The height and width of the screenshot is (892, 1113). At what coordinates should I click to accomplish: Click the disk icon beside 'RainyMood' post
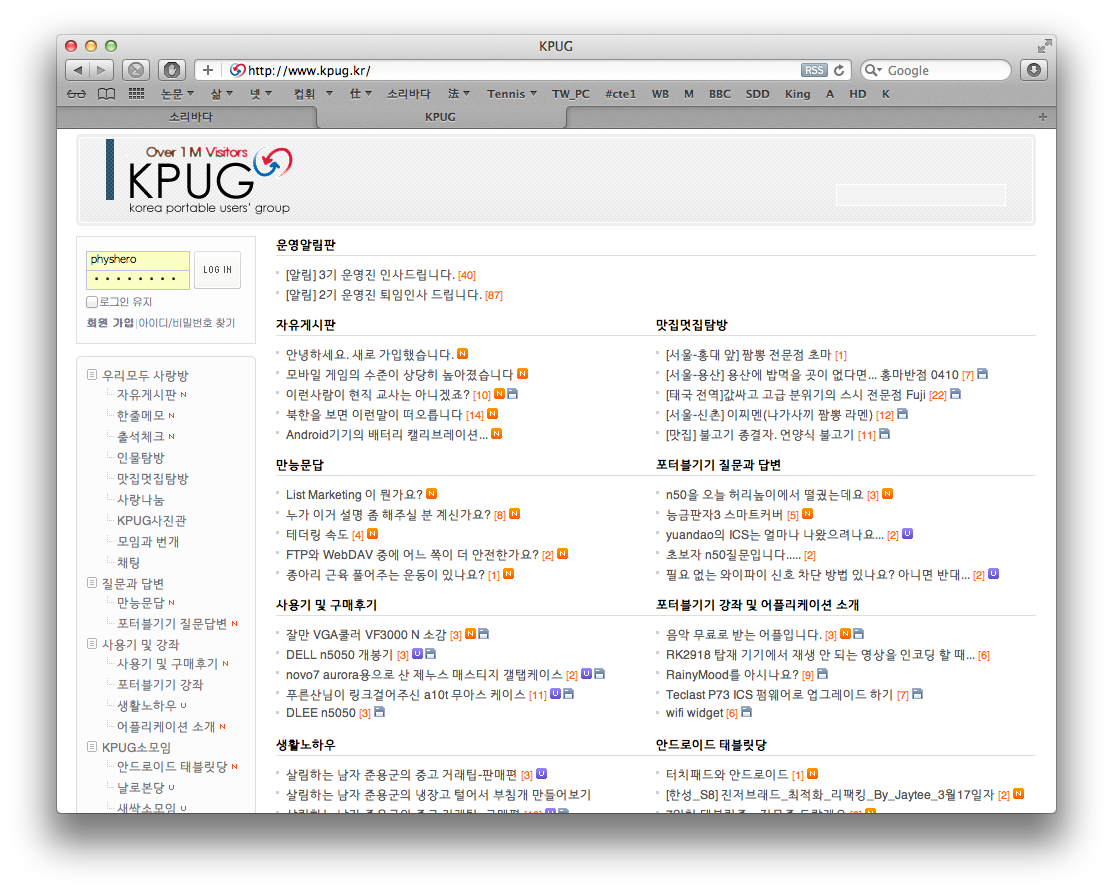click(x=823, y=673)
